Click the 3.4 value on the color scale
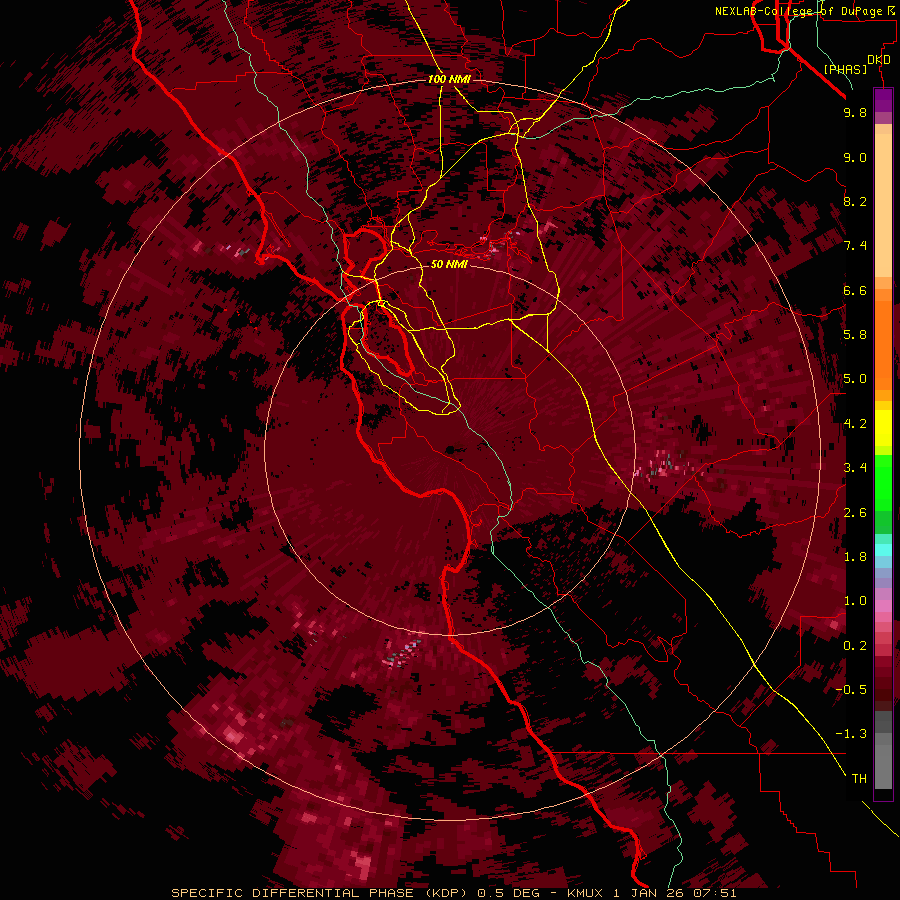900x900 pixels. pyautogui.click(x=855, y=468)
